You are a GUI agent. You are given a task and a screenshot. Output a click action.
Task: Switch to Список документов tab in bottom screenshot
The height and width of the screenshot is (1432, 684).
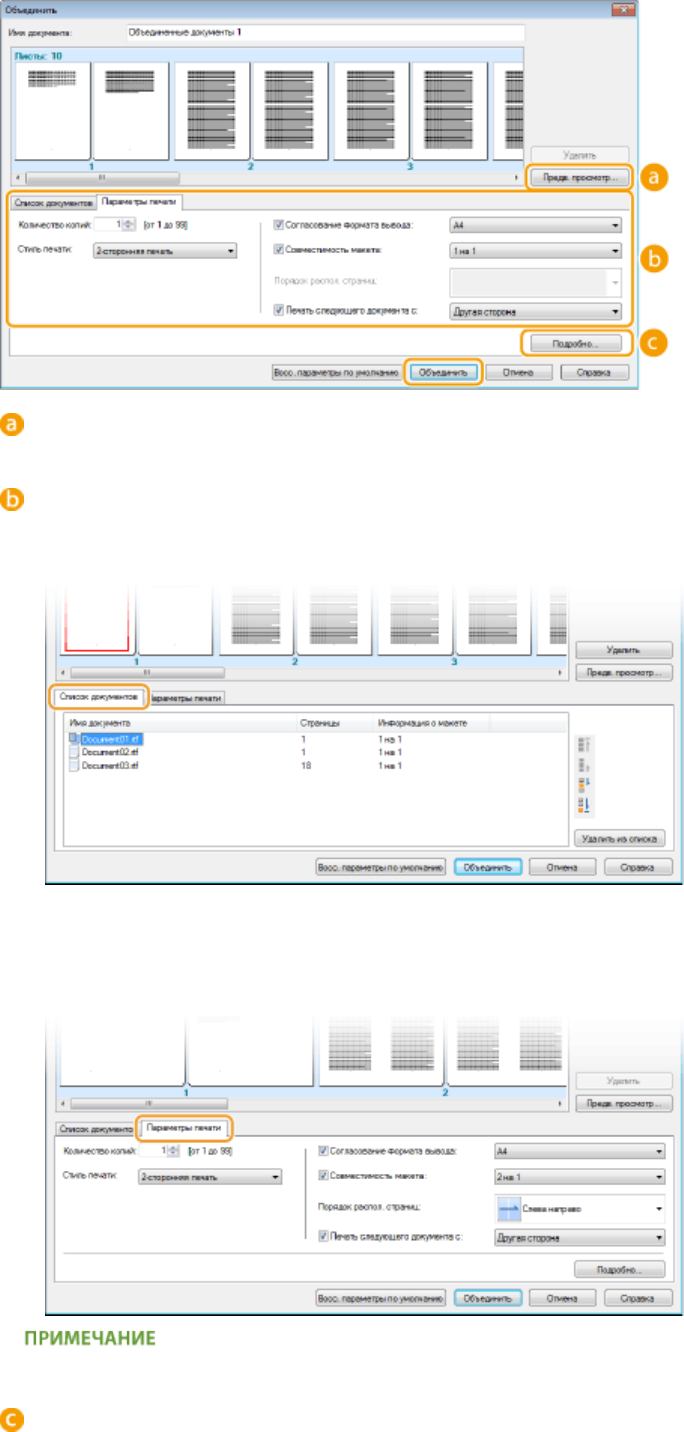click(x=95, y=1129)
